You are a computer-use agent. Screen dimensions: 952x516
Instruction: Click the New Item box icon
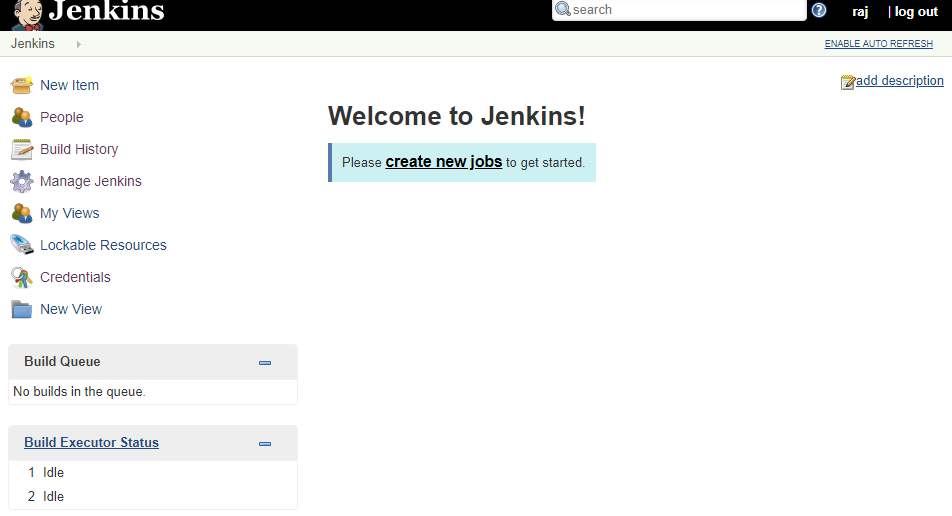tap(22, 86)
